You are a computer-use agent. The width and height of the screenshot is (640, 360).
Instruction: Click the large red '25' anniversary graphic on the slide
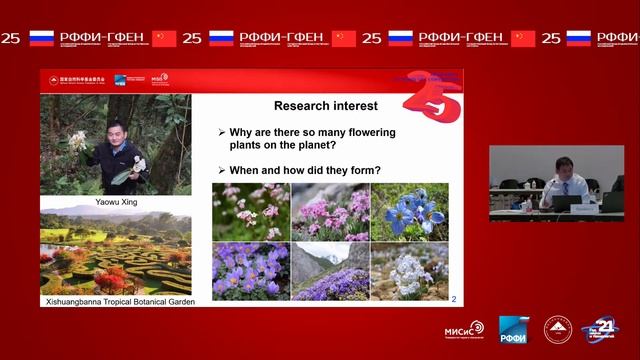pos(433,96)
